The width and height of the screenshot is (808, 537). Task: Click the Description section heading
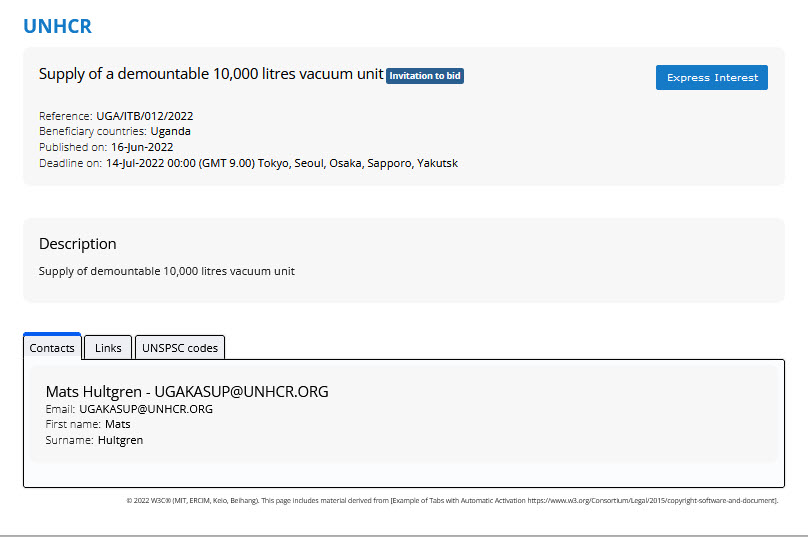click(77, 244)
